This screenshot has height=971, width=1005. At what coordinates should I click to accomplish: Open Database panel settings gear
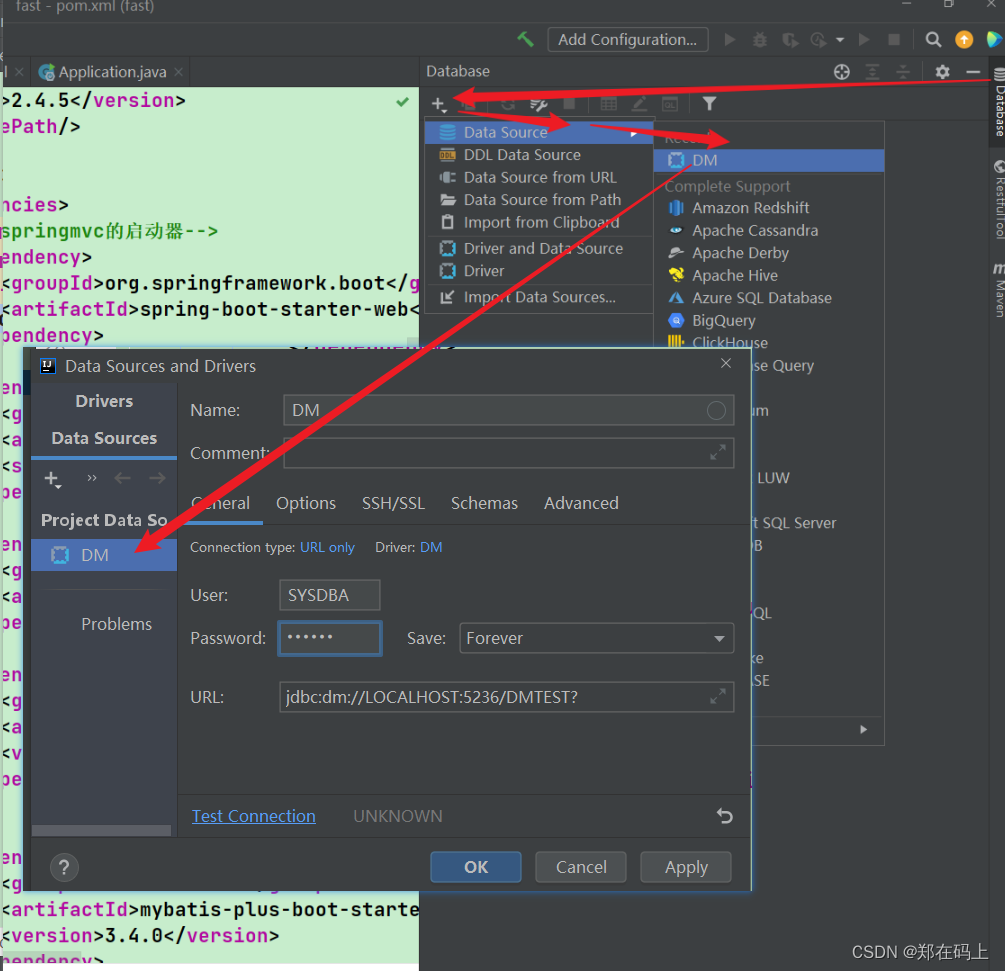pyautogui.click(x=942, y=72)
